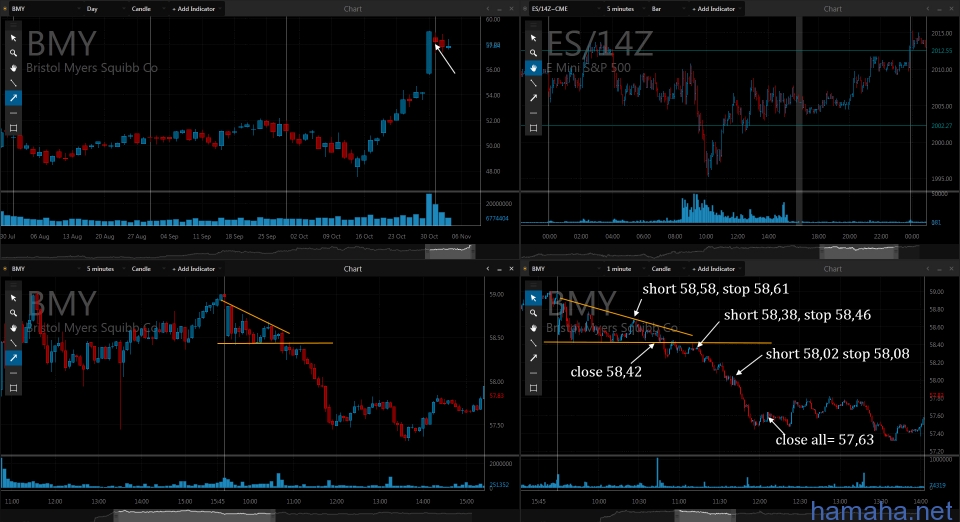Select the highlighted arrow tool in BMY 5 minutes chart
The height and width of the screenshot is (522, 960).
(x=13, y=358)
